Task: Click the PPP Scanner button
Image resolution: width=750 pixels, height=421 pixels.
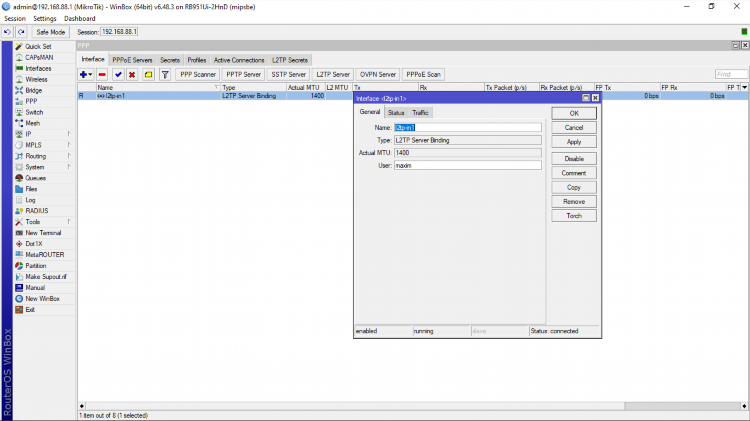Action: click(198, 75)
